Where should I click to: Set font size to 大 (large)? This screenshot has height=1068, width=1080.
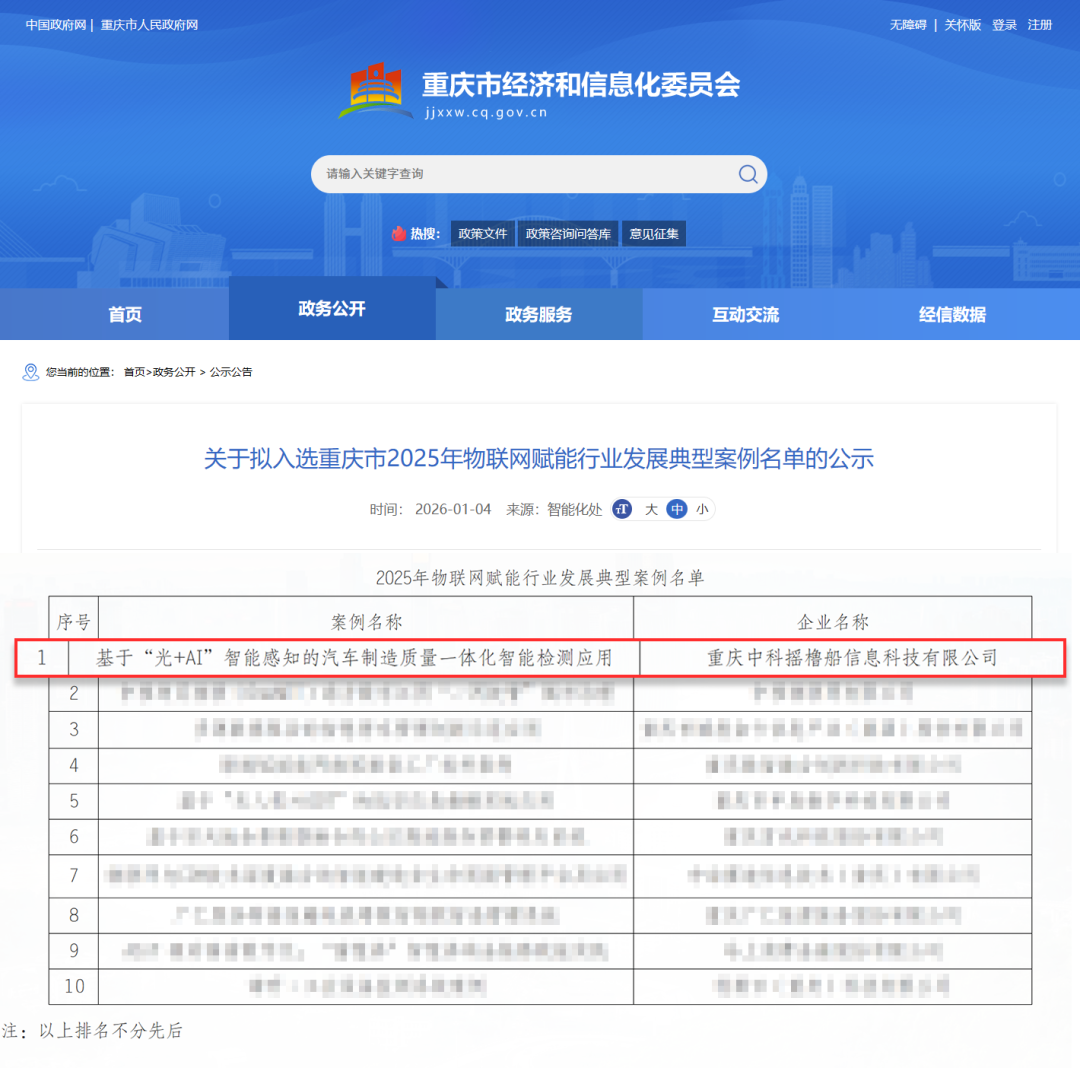click(651, 509)
